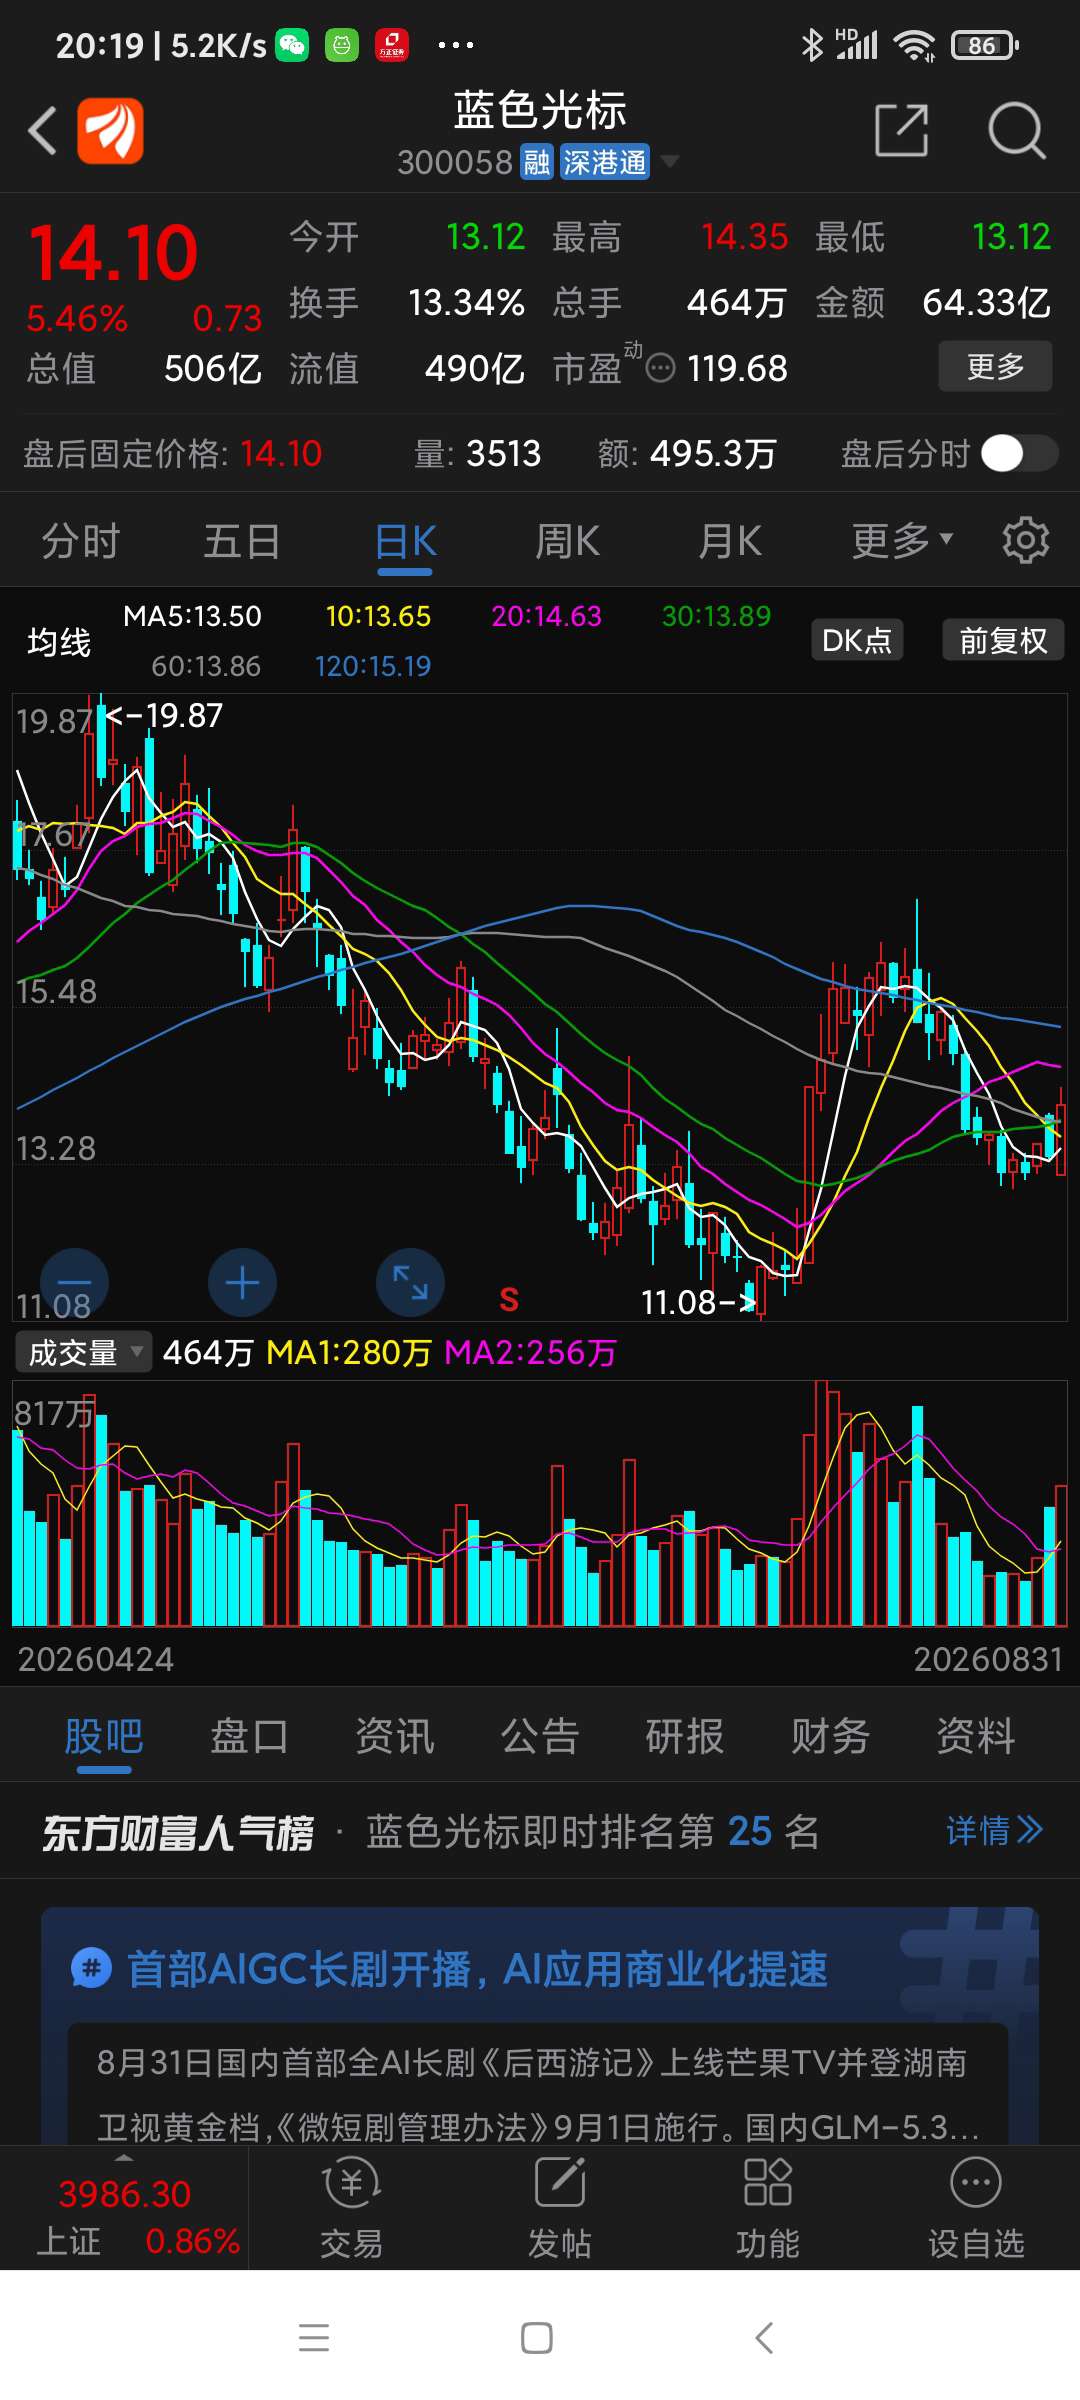This screenshot has height=2400, width=1080.
Task: Zoom out chart with minus icon
Action: [x=74, y=1282]
